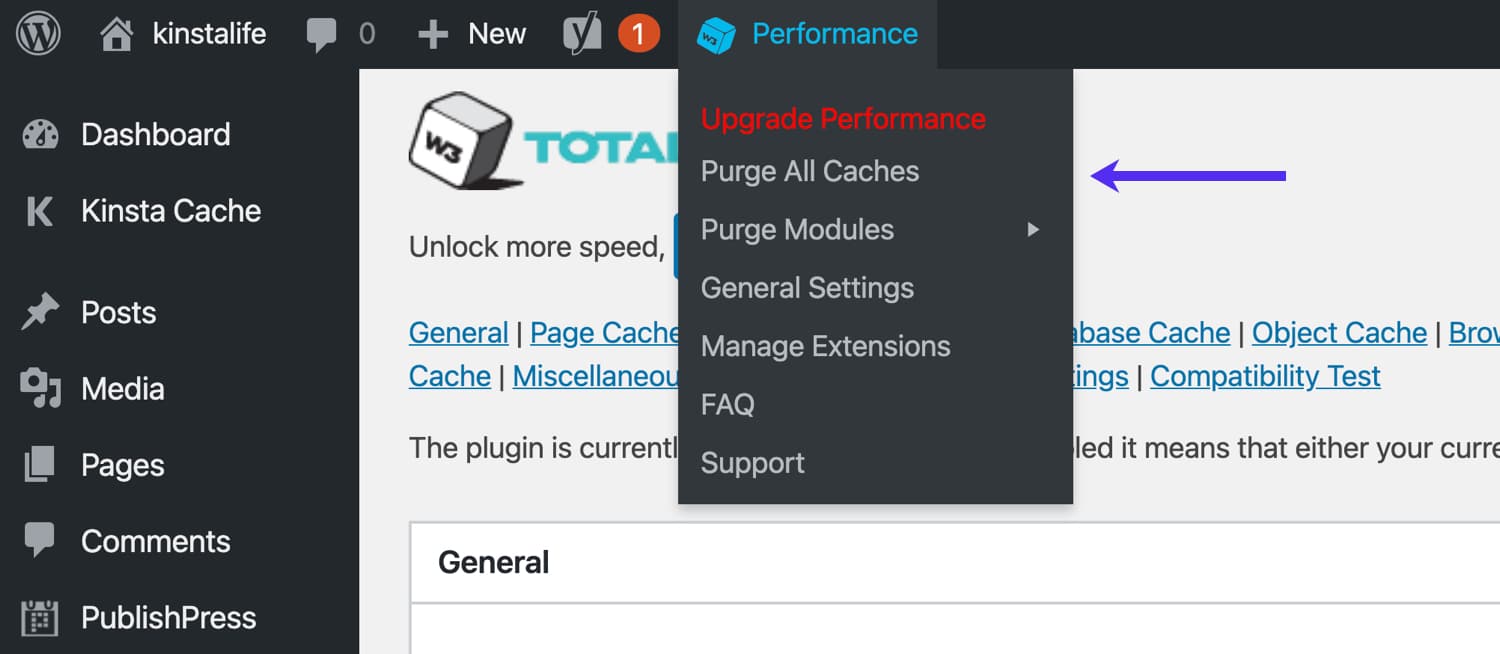Click the Object Cache link
Screen dimensions: 1500x654
[x=1339, y=332]
